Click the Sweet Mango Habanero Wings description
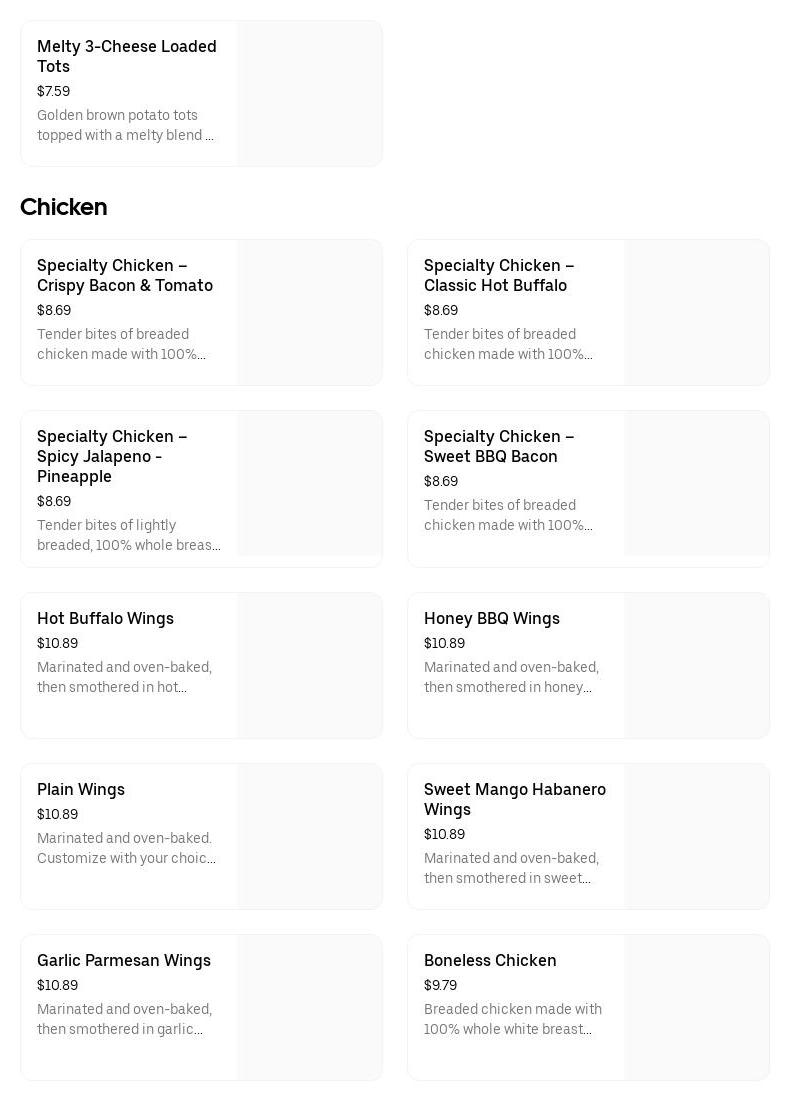The image size is (804, 1104). pos(512,869)
